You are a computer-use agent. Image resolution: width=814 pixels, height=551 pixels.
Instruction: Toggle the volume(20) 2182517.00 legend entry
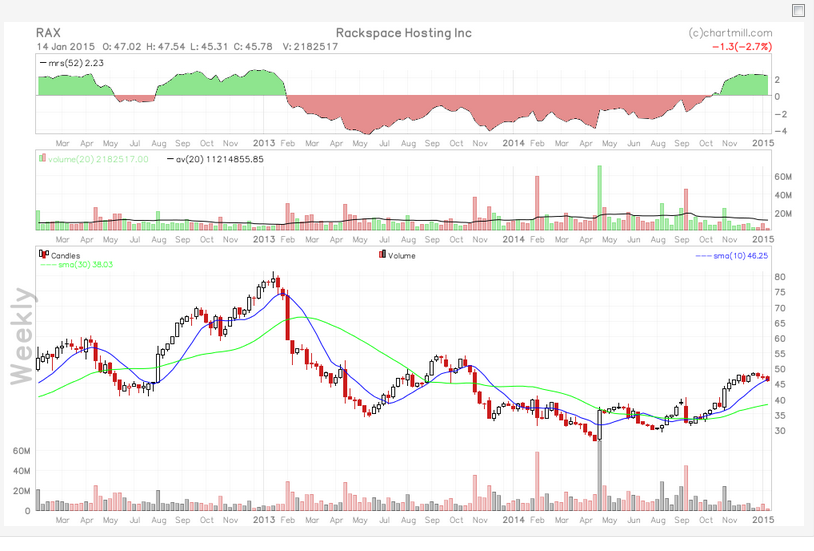pyautogui.click(x=94, y=159)
